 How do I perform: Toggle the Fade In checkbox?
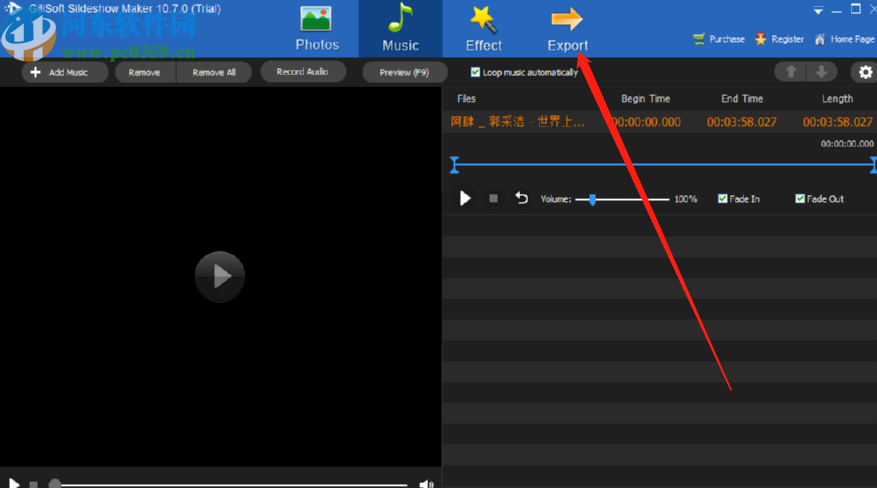(723, 198)
